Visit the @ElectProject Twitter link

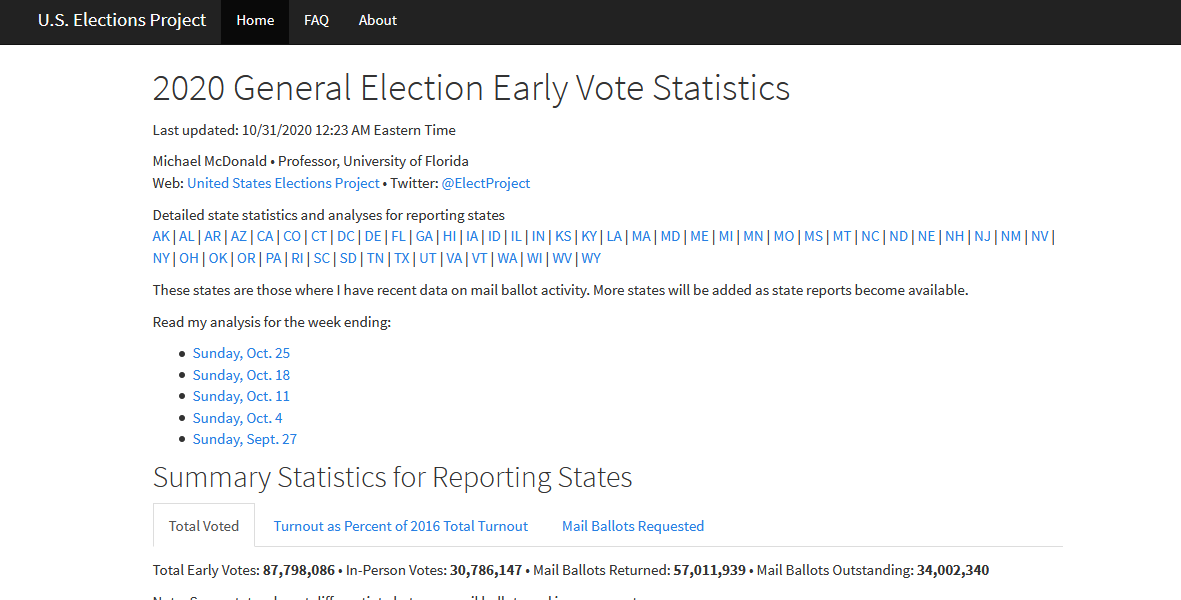[x=486, y=183]
